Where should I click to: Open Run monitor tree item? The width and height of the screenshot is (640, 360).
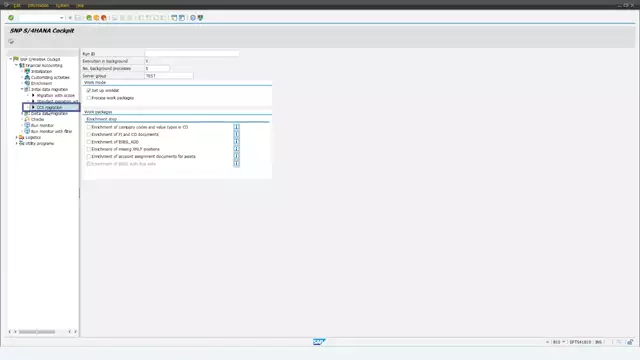pyautogui.click(x=42, y=125)
